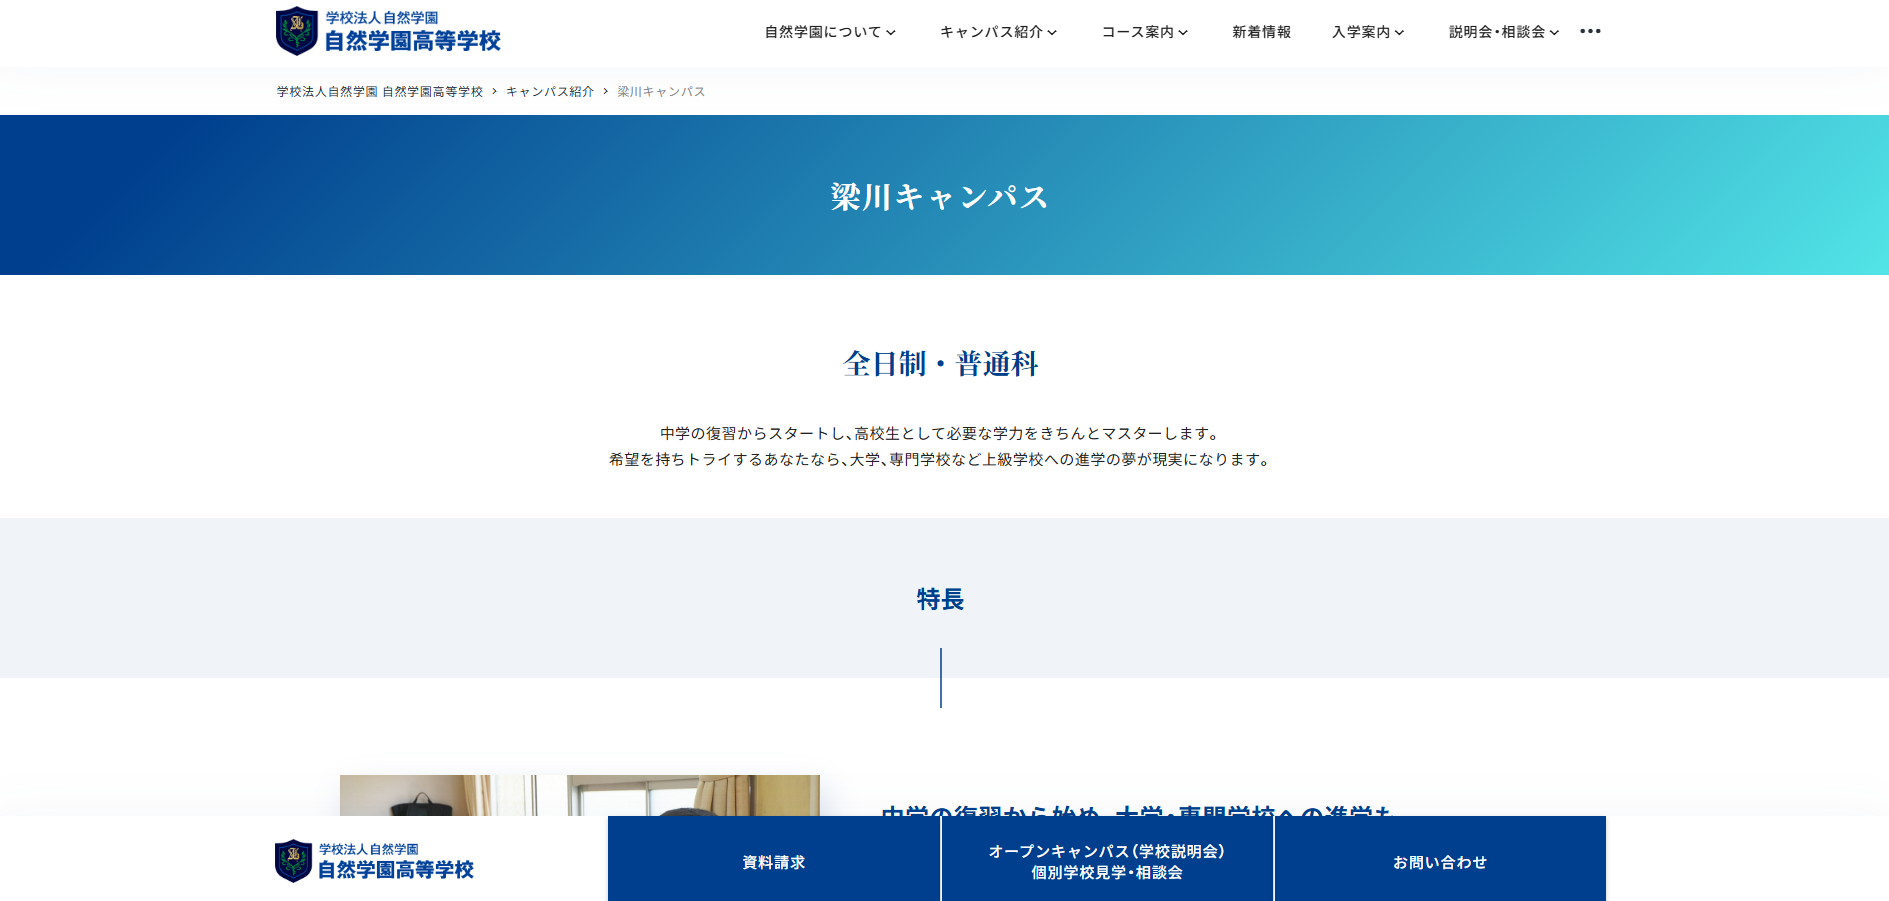Expand the キャンパス紹介 dropdown menu

[x=998, y=32]
